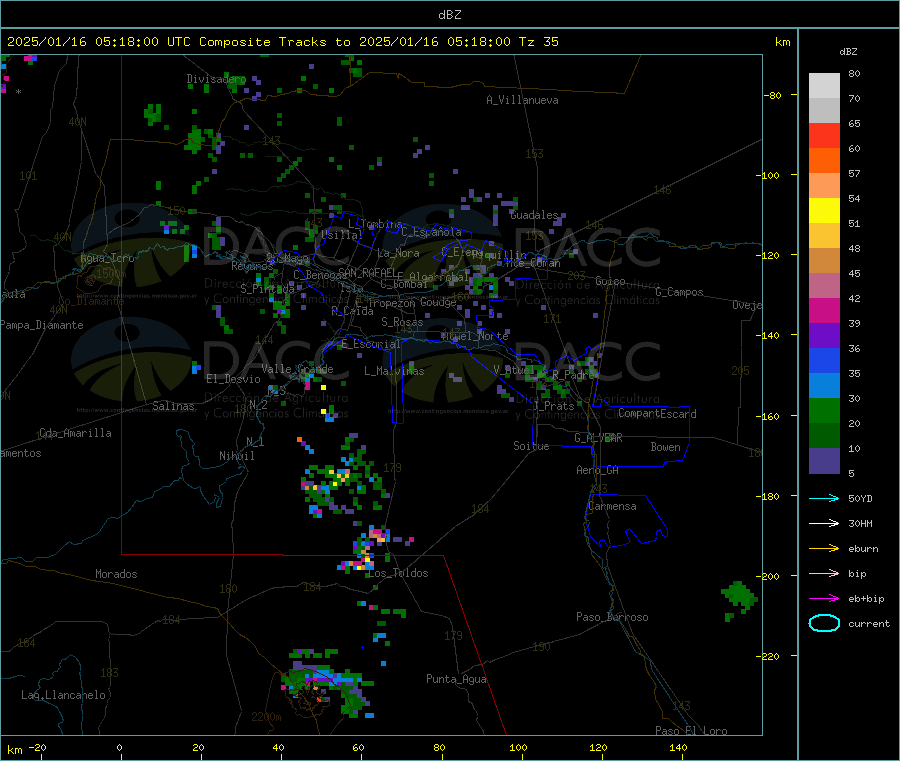Click the Aero_GA map label

point(597,470)
